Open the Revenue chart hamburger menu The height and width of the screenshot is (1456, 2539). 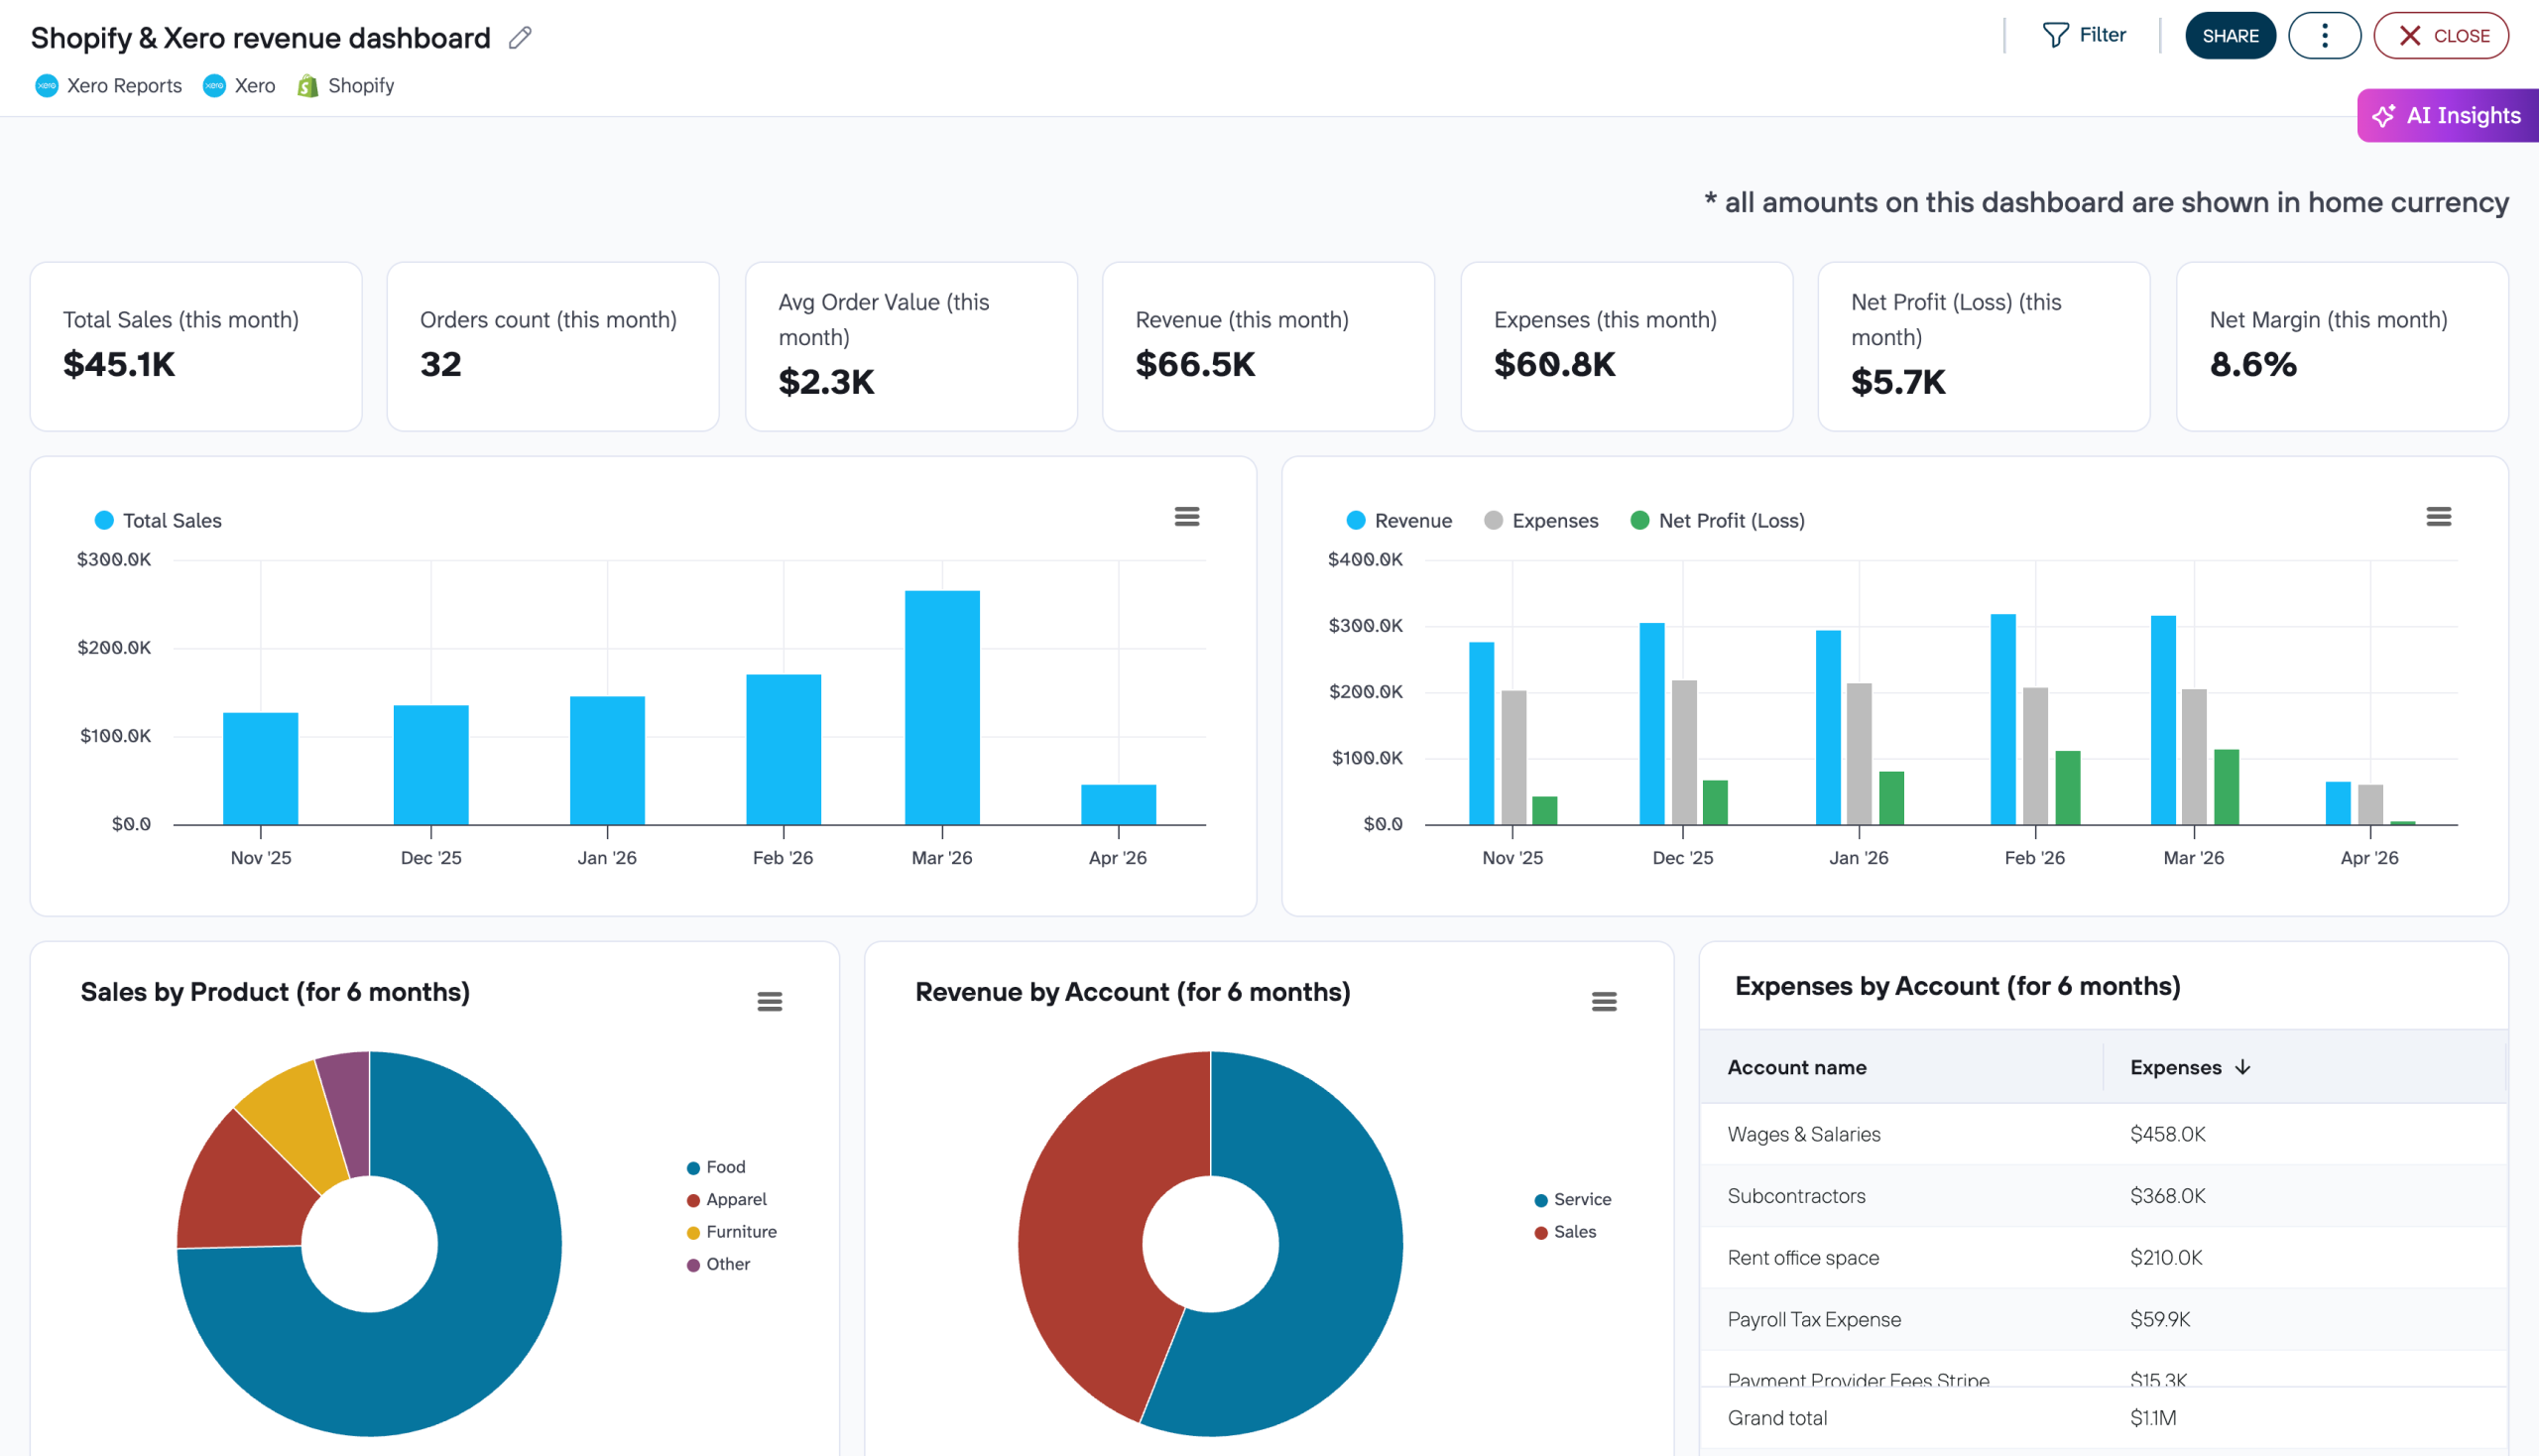click(x=2438, y=516)
